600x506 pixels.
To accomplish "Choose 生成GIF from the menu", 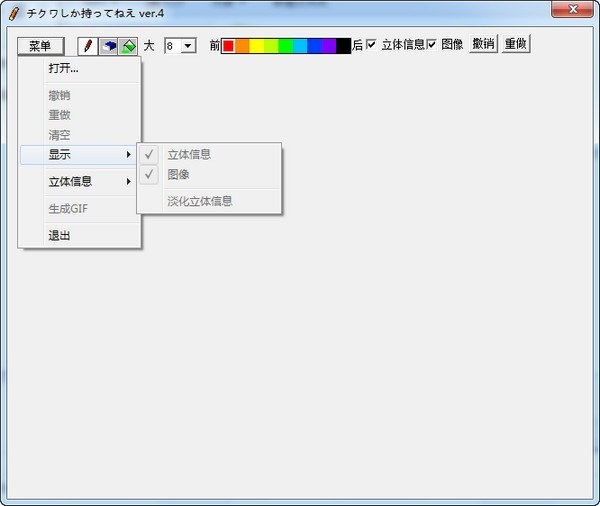I will tap(80, 209).
